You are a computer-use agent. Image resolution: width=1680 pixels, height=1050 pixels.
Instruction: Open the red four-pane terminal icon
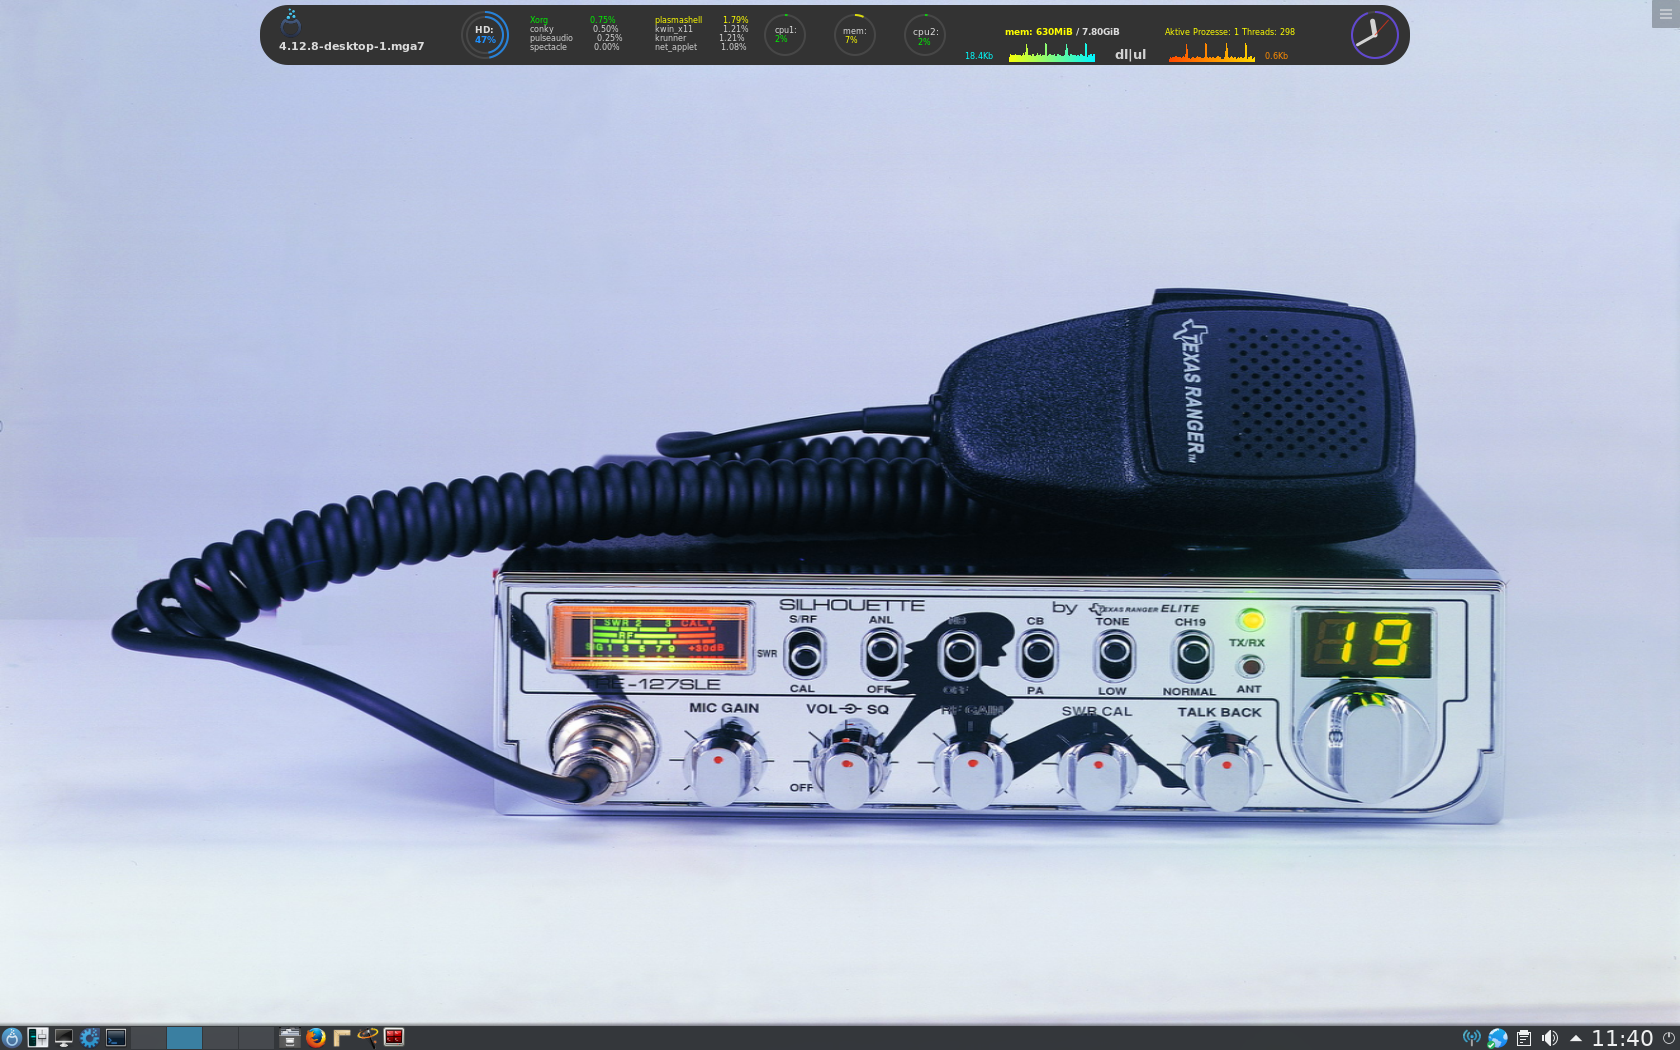394,1038
